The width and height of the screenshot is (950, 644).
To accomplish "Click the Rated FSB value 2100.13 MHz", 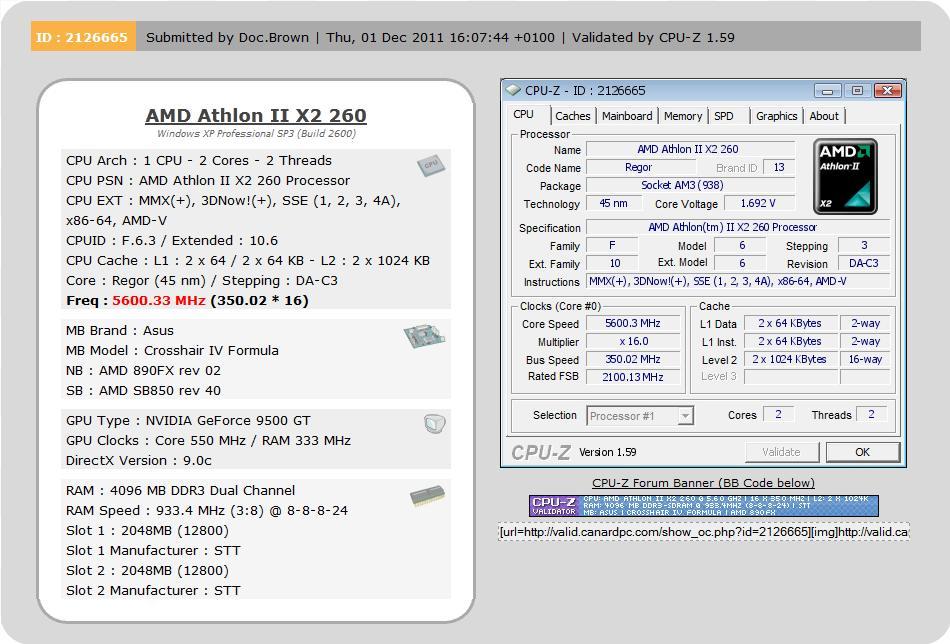I will tap(633, 377).
